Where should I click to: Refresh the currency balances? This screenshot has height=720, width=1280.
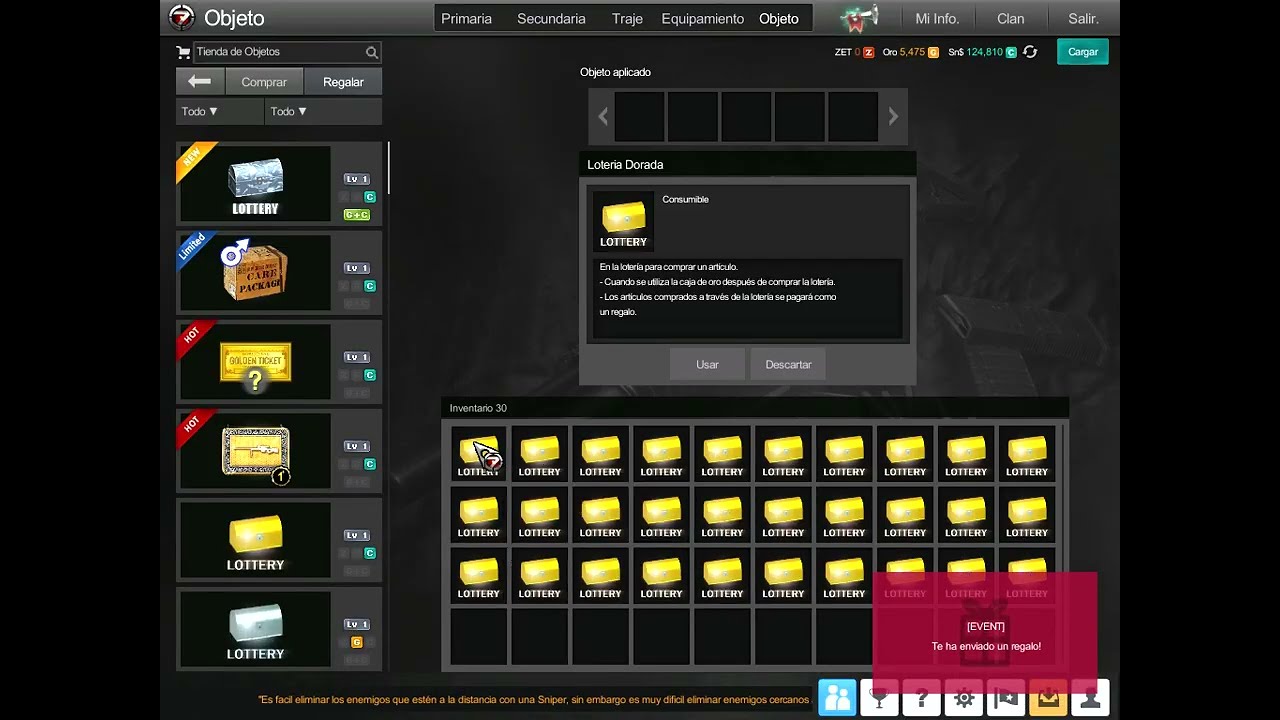pyautogui.click(x=1030, y=52)
